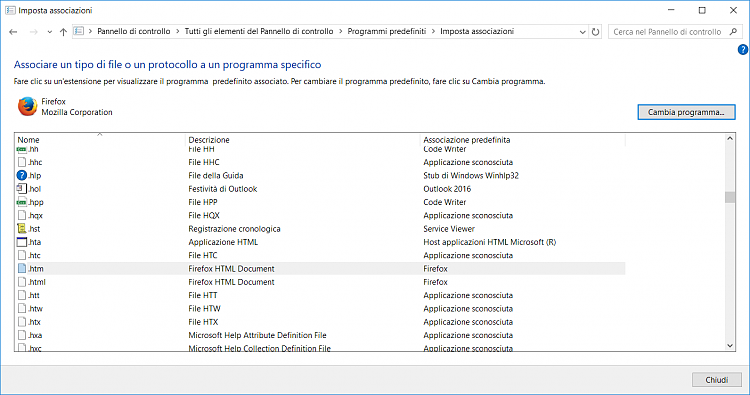Expand the chevron before Programmi predefiniti breadcrumb
This screenshot has width=750, height=395.
(x=341, y=32)
